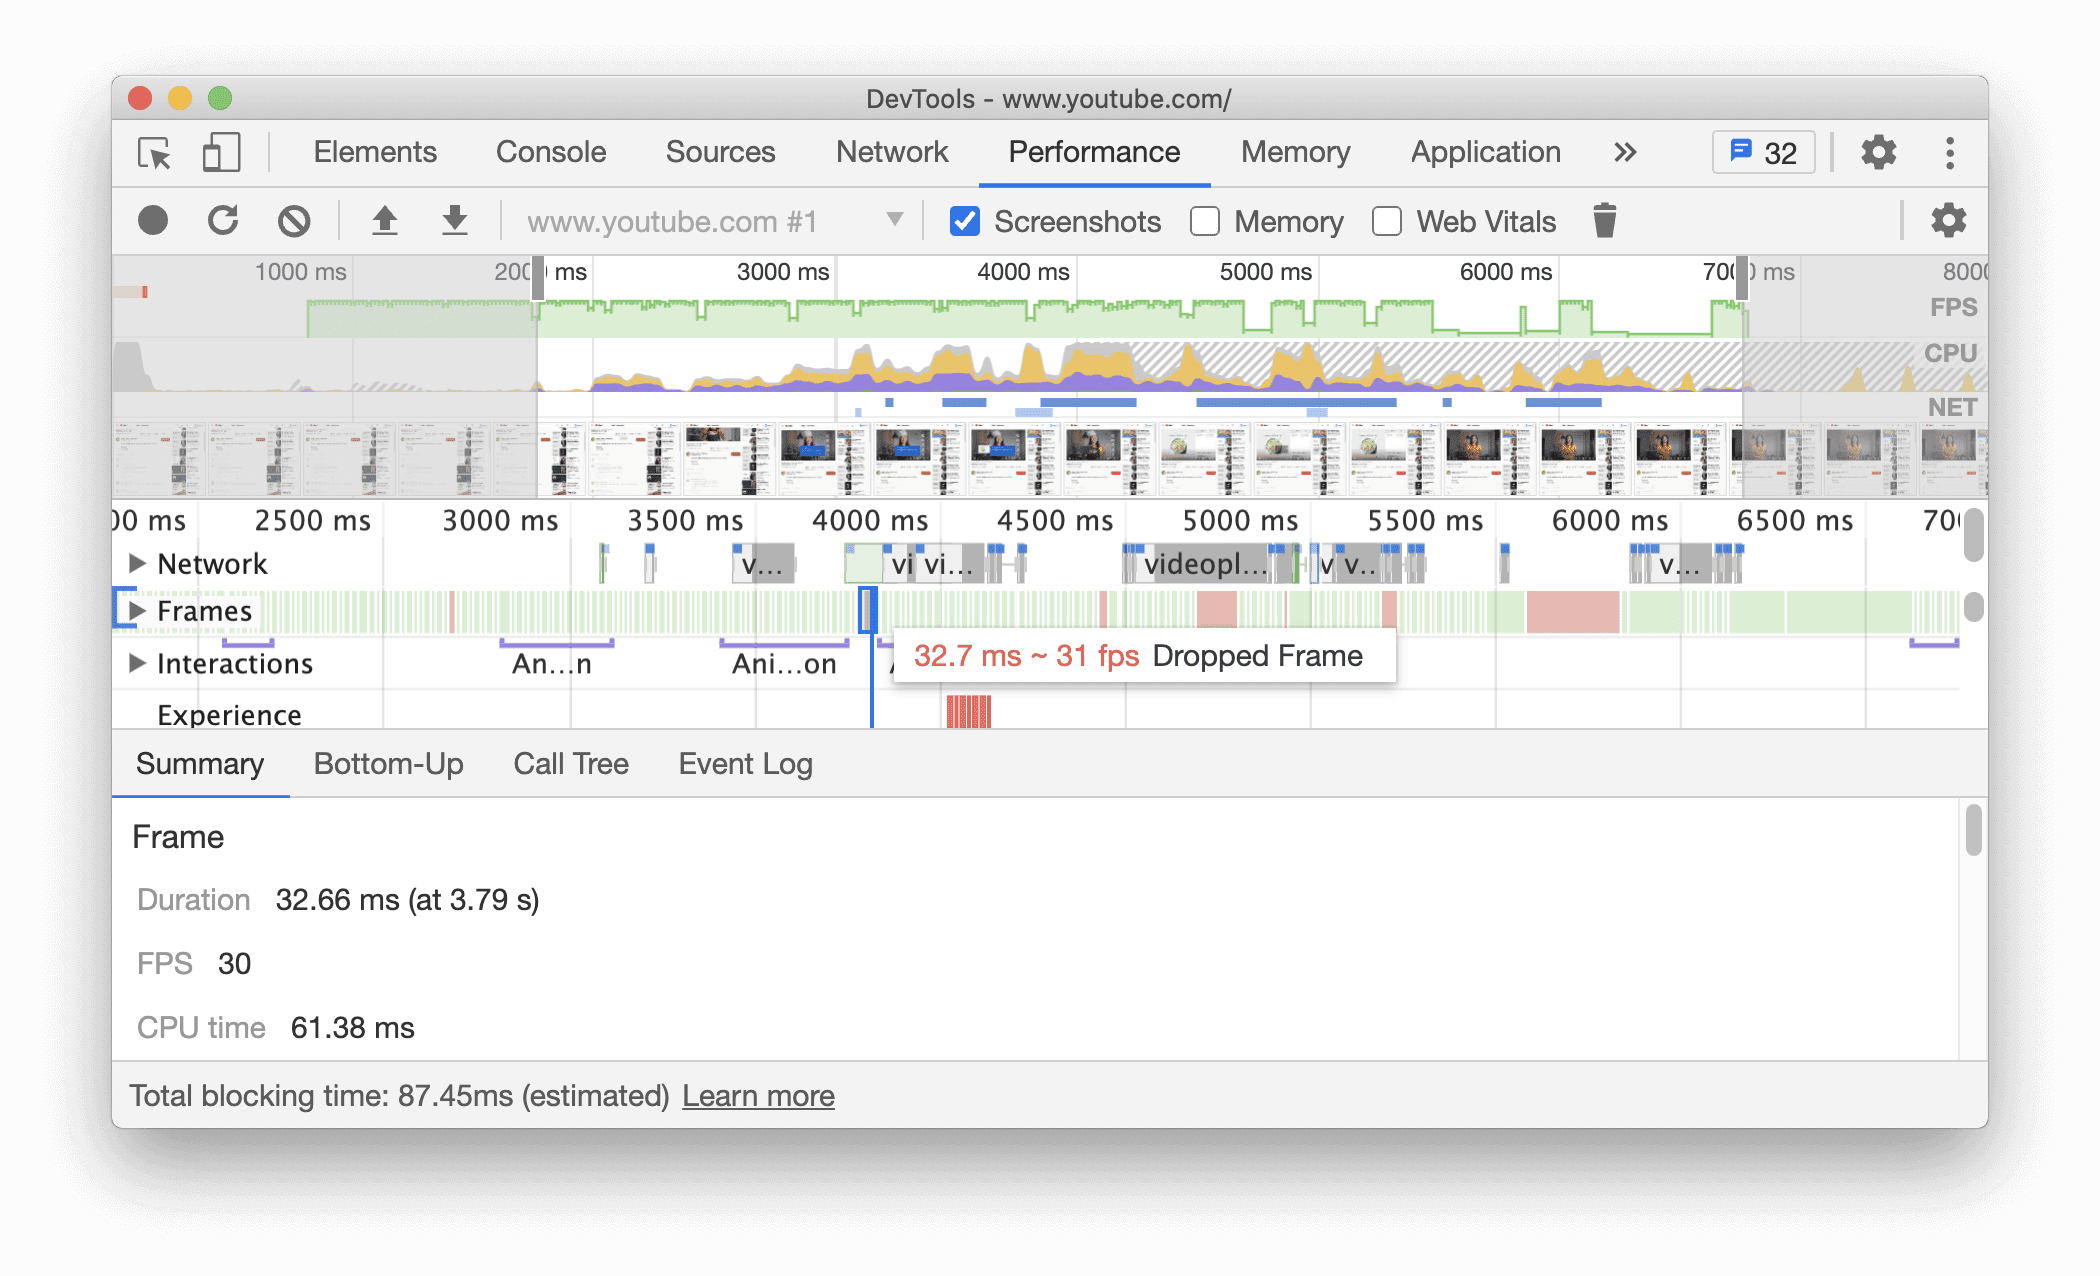The height and width of the screenshot is (1276, 2100).
Task: Click the reload and profile icon
Action: (x=224, y=222)
